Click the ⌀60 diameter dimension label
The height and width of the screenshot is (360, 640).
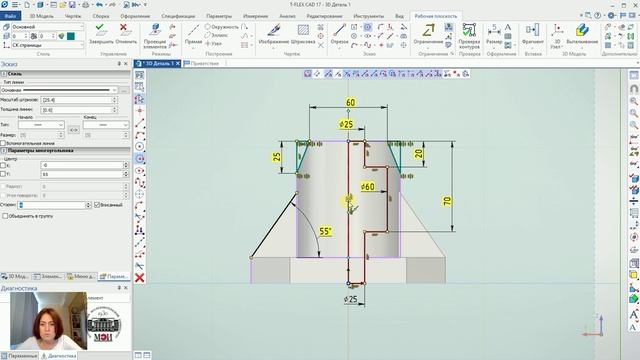[368, 187]
